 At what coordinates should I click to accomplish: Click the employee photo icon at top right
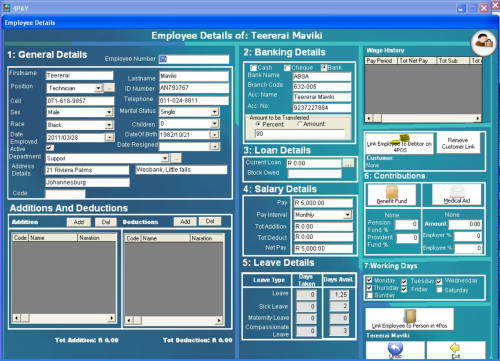[484, 43]
